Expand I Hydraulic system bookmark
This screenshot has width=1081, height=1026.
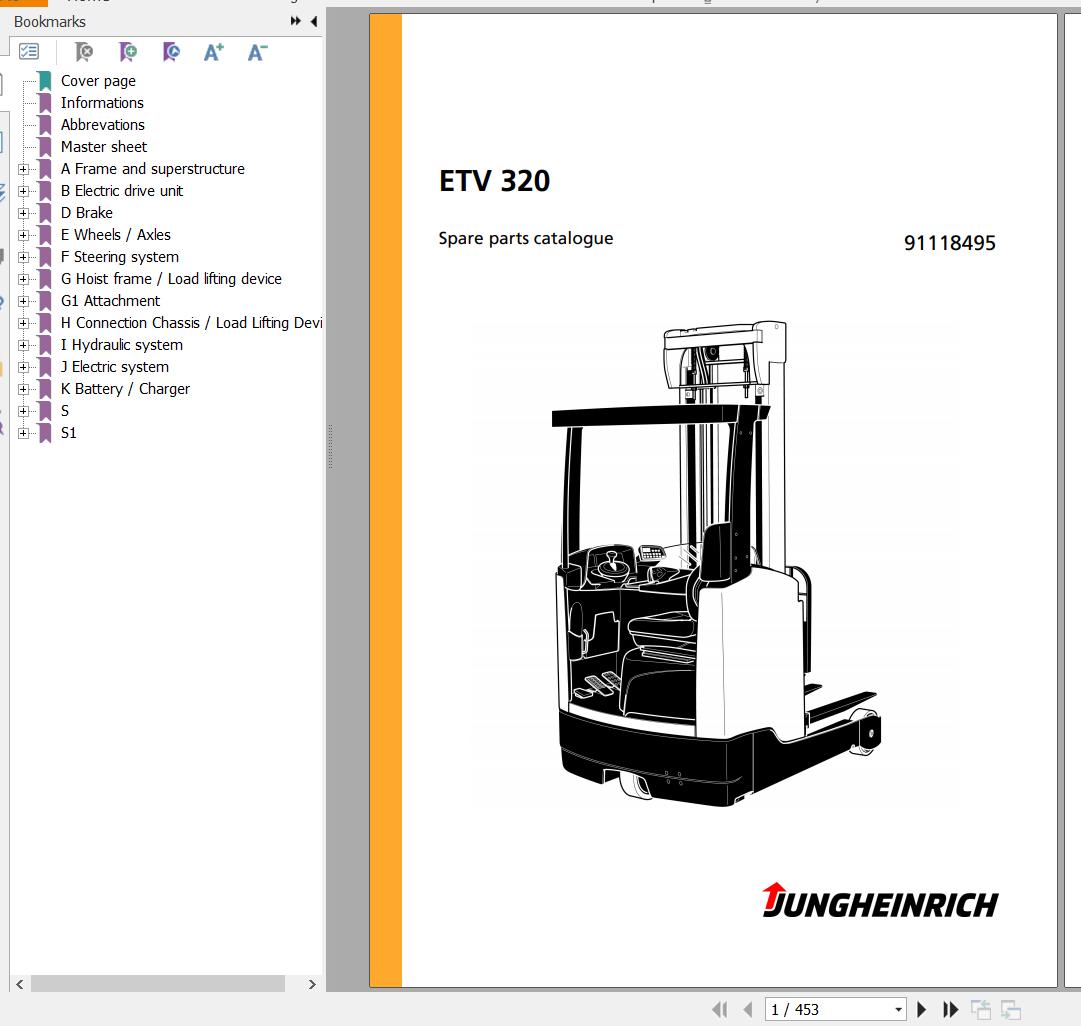[23, 345]
